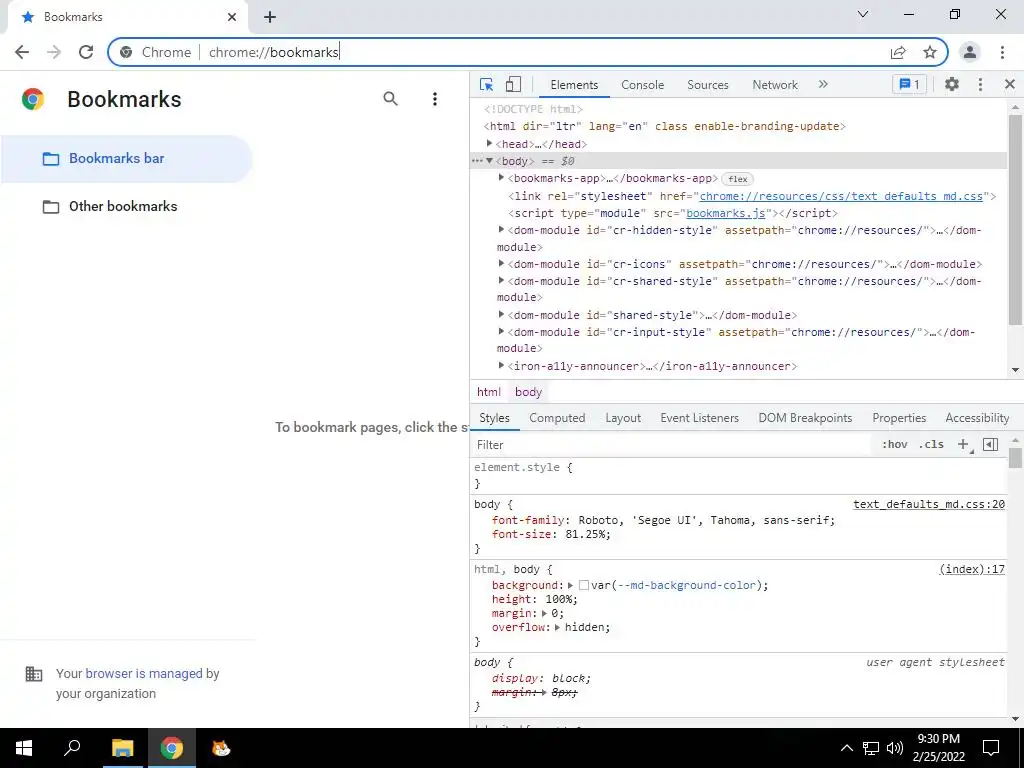
Task: Activate the inspect element picker tool
Action: coord(486,84)
